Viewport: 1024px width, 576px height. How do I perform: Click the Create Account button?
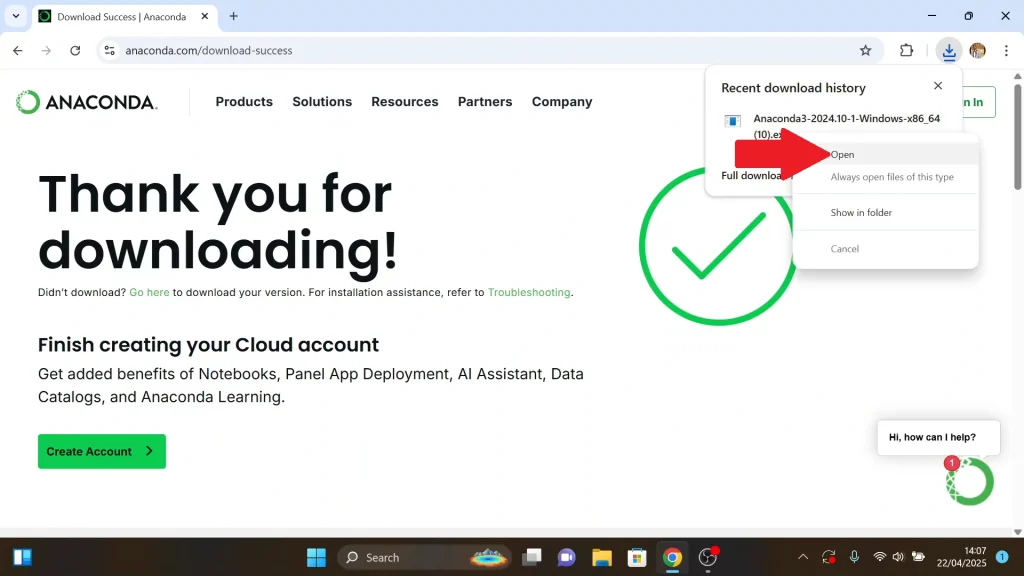coord(102,451)
